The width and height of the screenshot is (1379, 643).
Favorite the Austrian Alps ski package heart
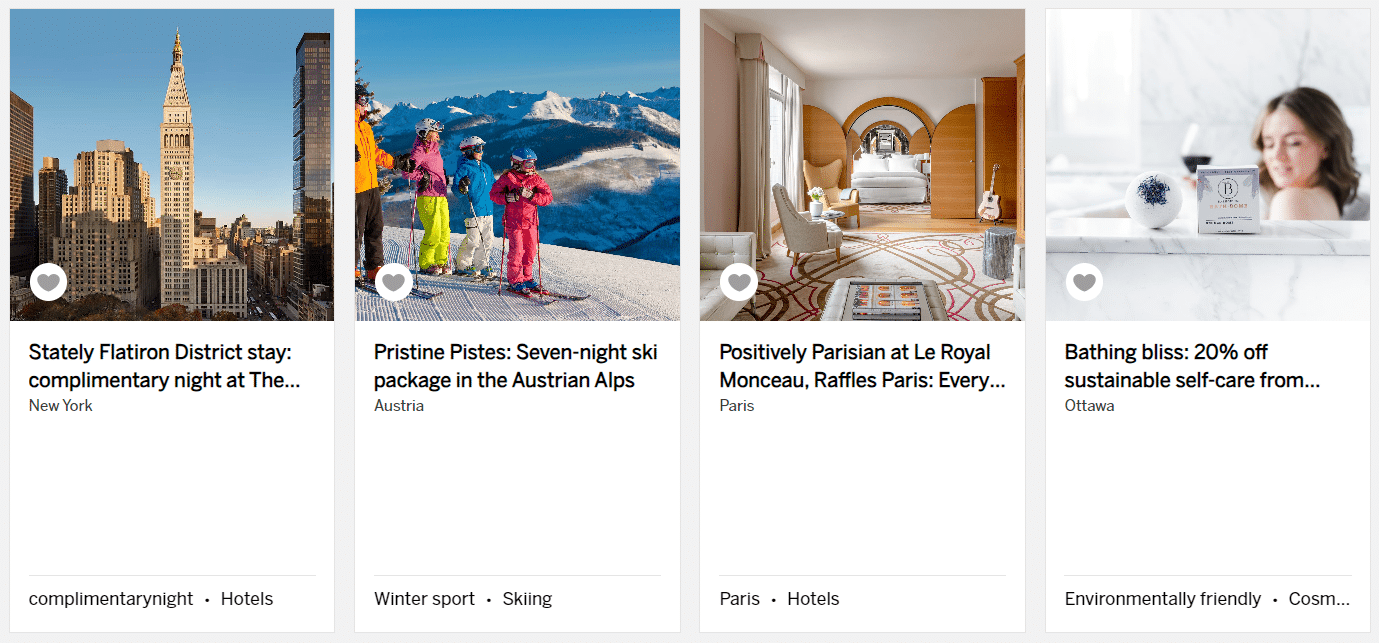click(394, 282)
